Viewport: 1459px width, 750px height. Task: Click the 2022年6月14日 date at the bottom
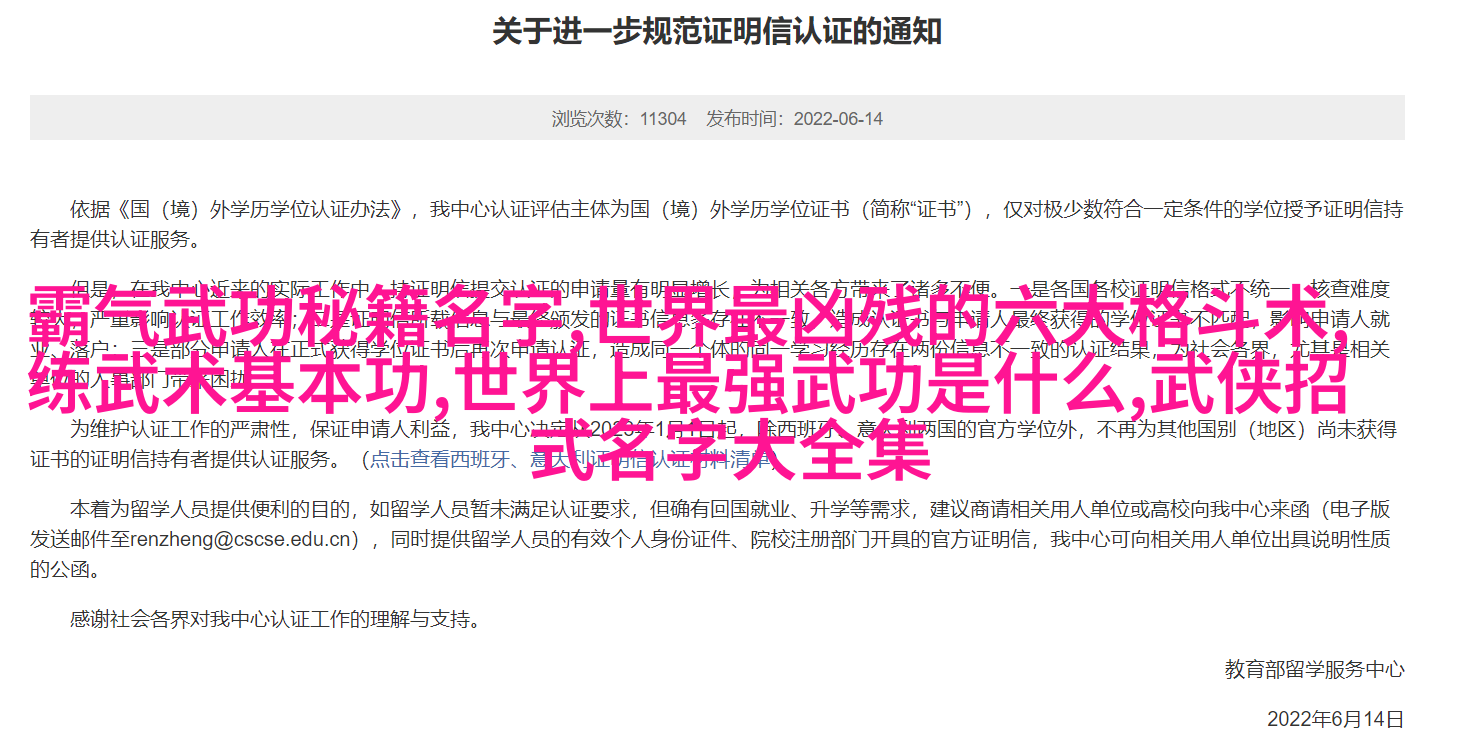coord(1335,718)
